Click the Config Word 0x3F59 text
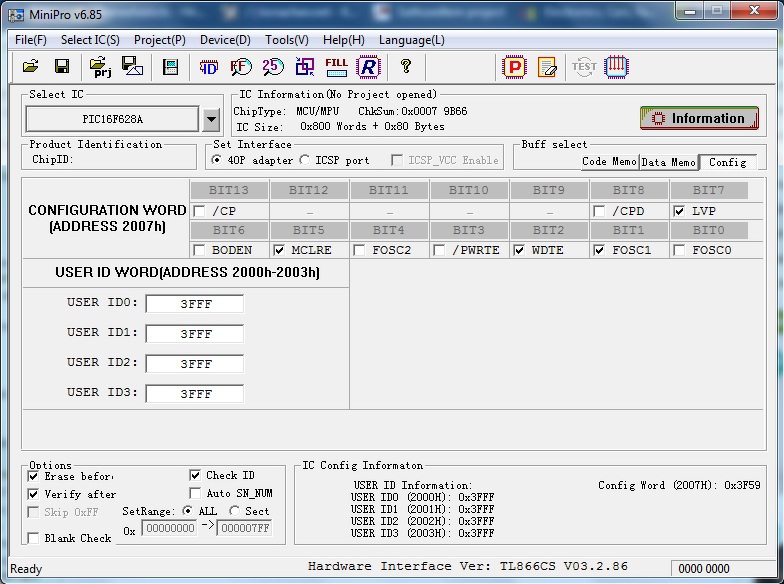784x584 pixels. pos(679,485)
